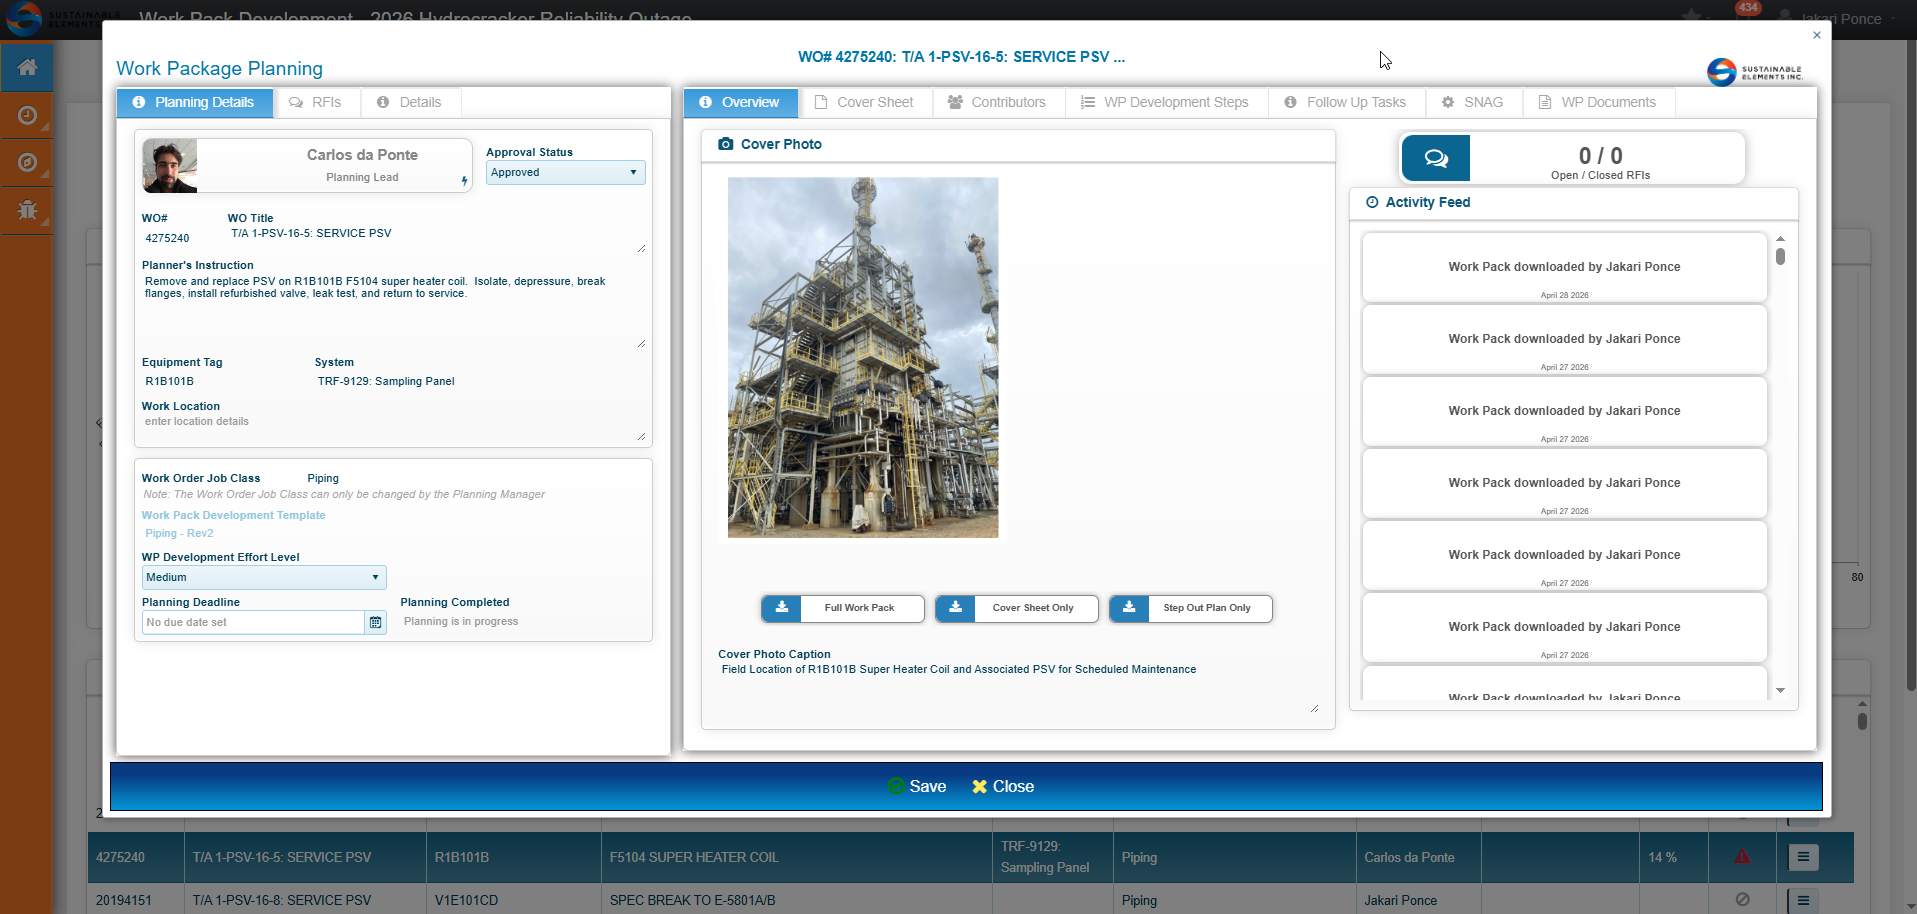Image resolution: width=1917 pixels, height=914 pixels.
Task: Open the Contributors tab
Action: (997, 102)
